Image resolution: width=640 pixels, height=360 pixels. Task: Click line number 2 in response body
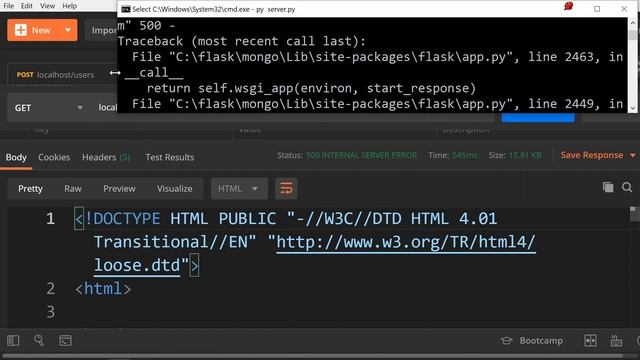50,289
